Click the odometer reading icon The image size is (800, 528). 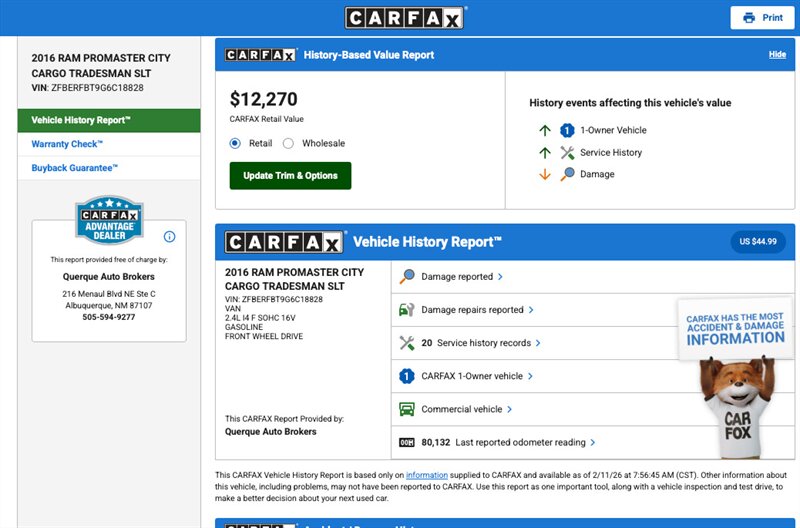407,442
